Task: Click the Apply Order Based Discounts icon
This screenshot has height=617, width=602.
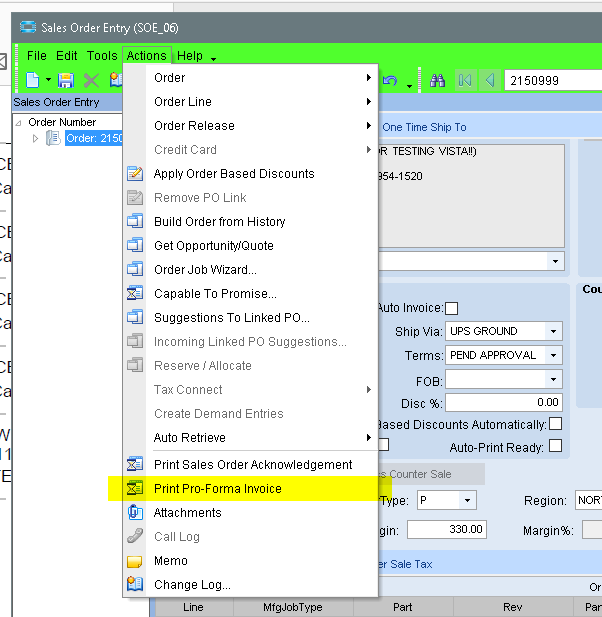Action: tap(135, 174)
